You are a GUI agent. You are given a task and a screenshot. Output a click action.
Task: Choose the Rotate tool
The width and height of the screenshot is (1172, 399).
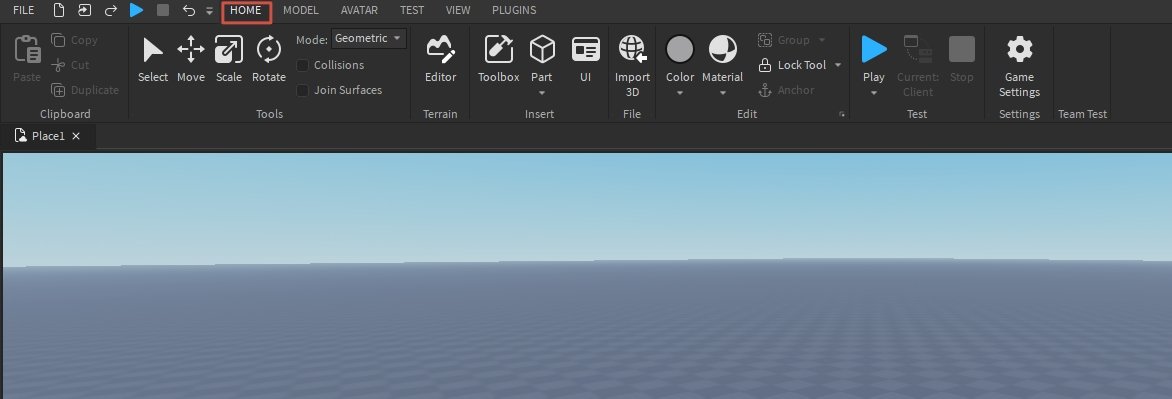click(268, 59)
